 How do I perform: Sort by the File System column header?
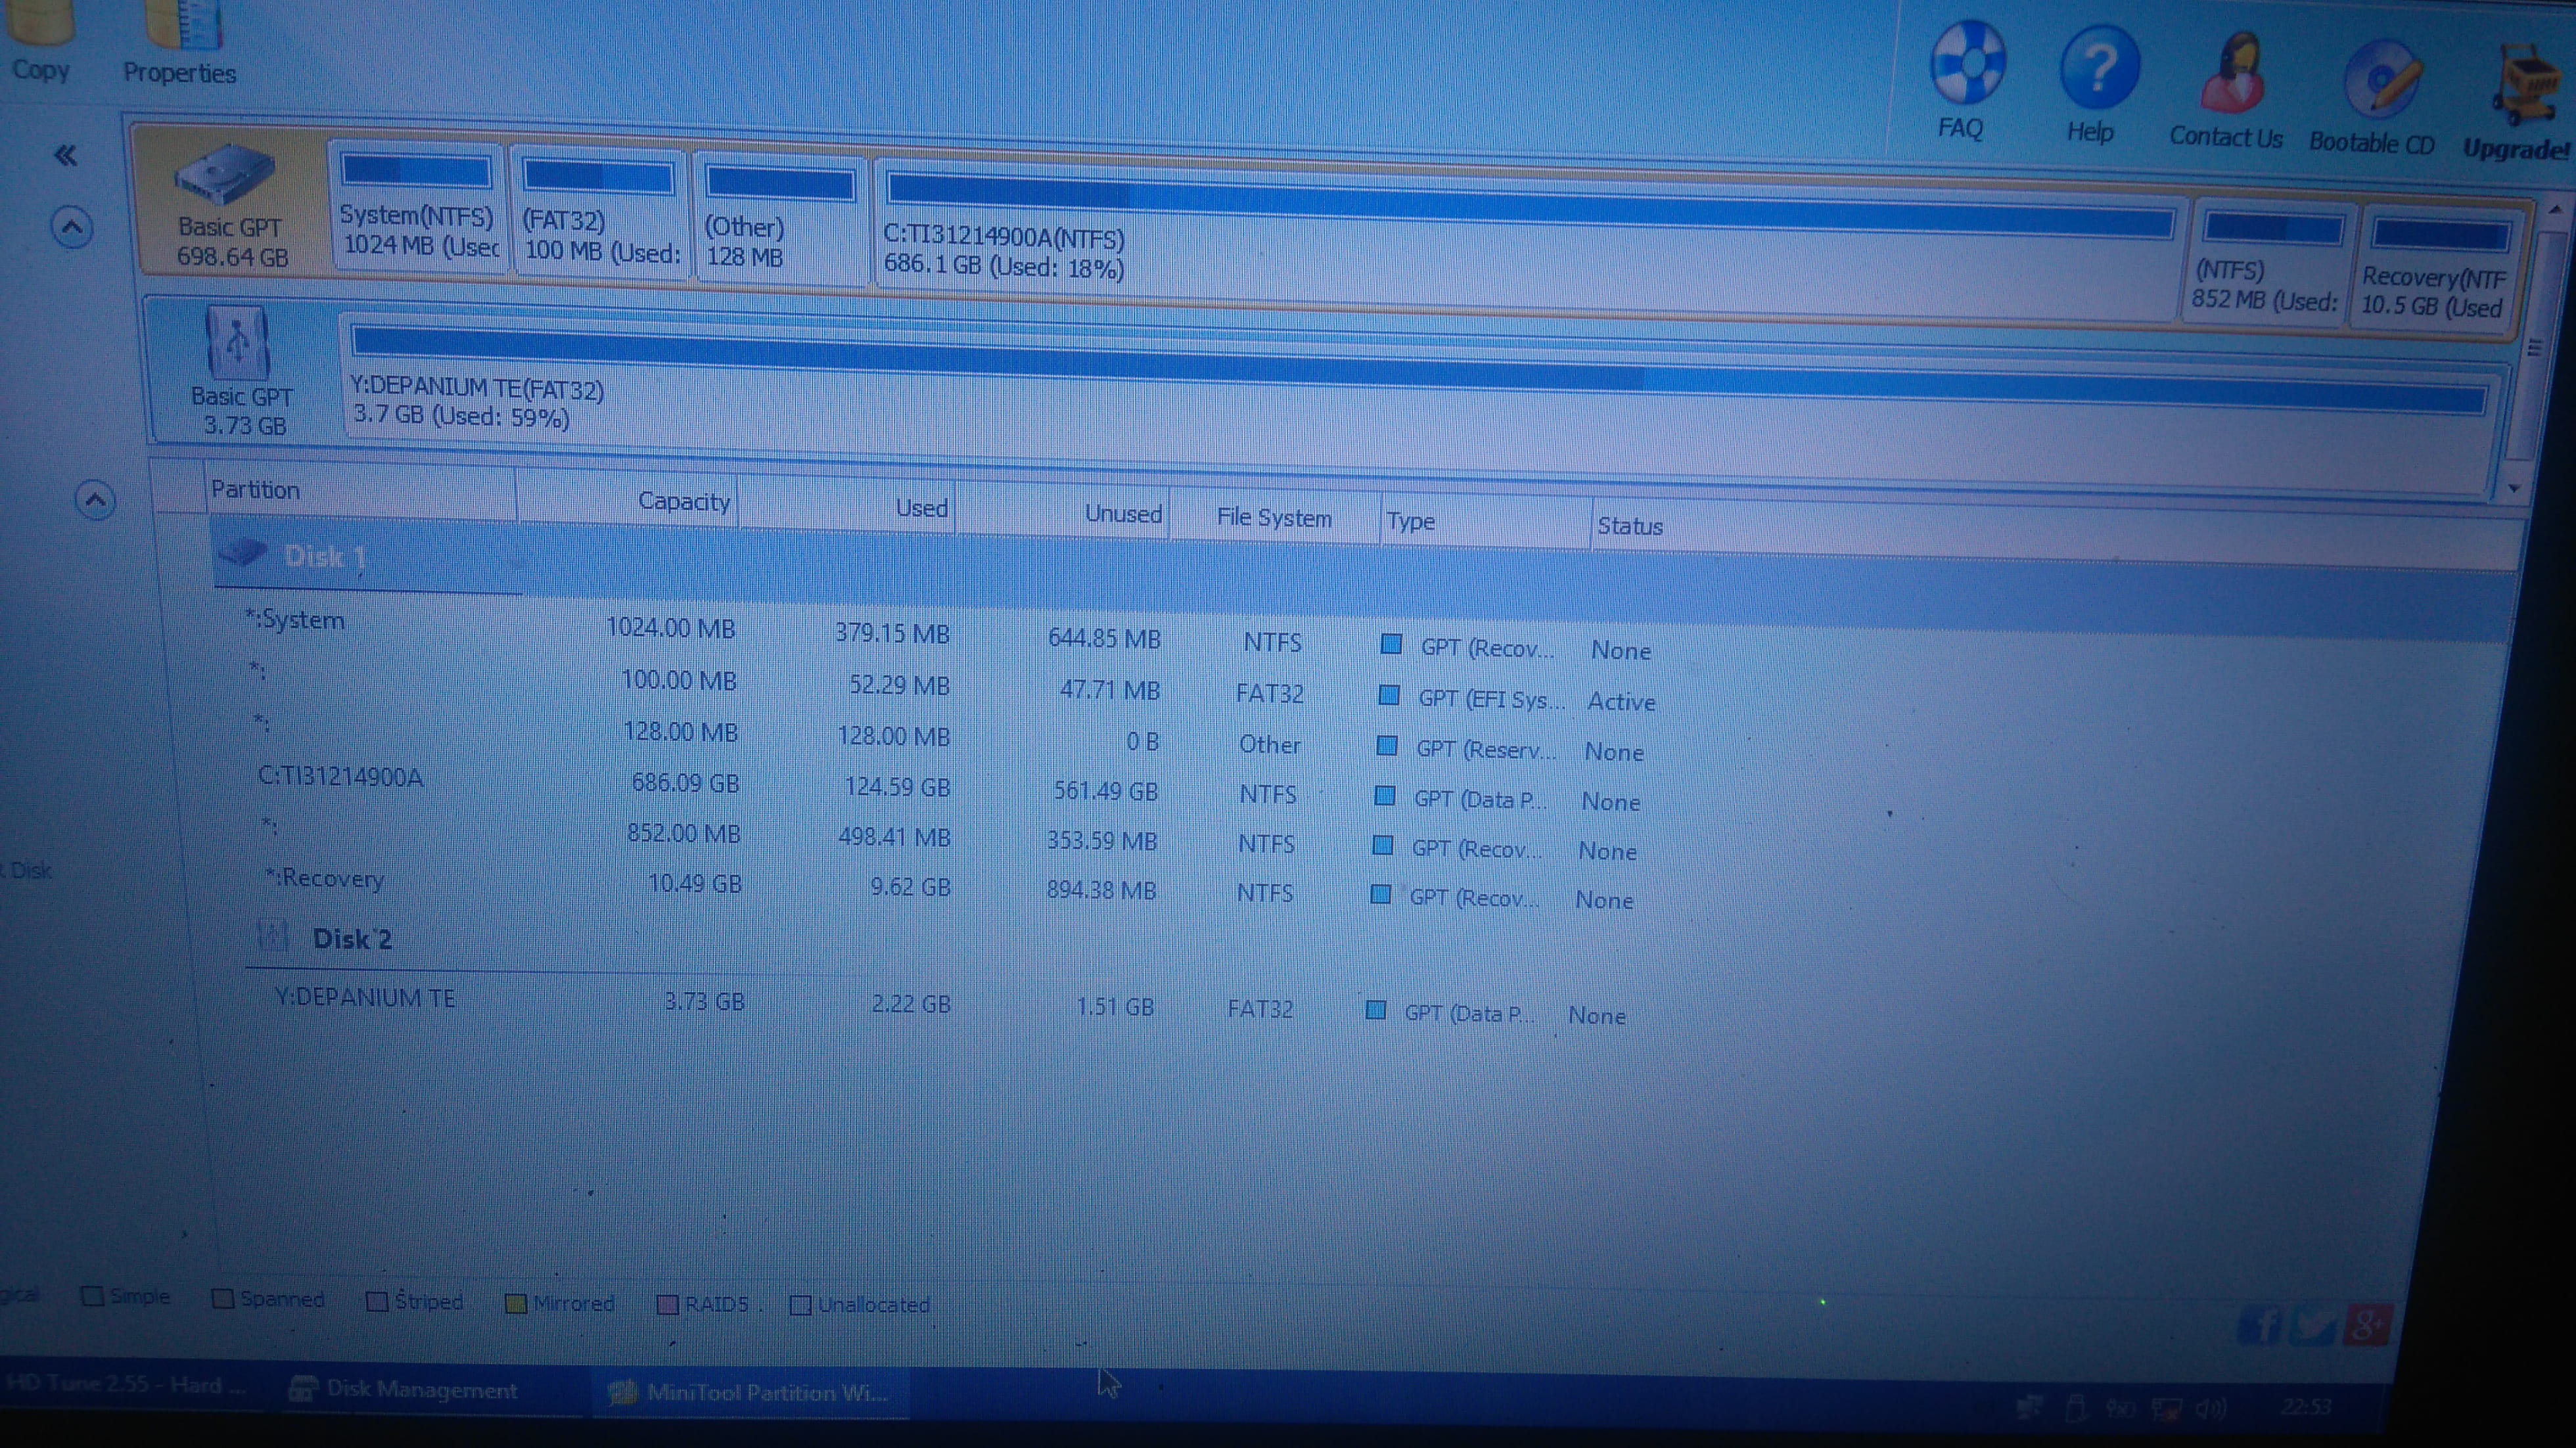click(x=1274, y=517)
